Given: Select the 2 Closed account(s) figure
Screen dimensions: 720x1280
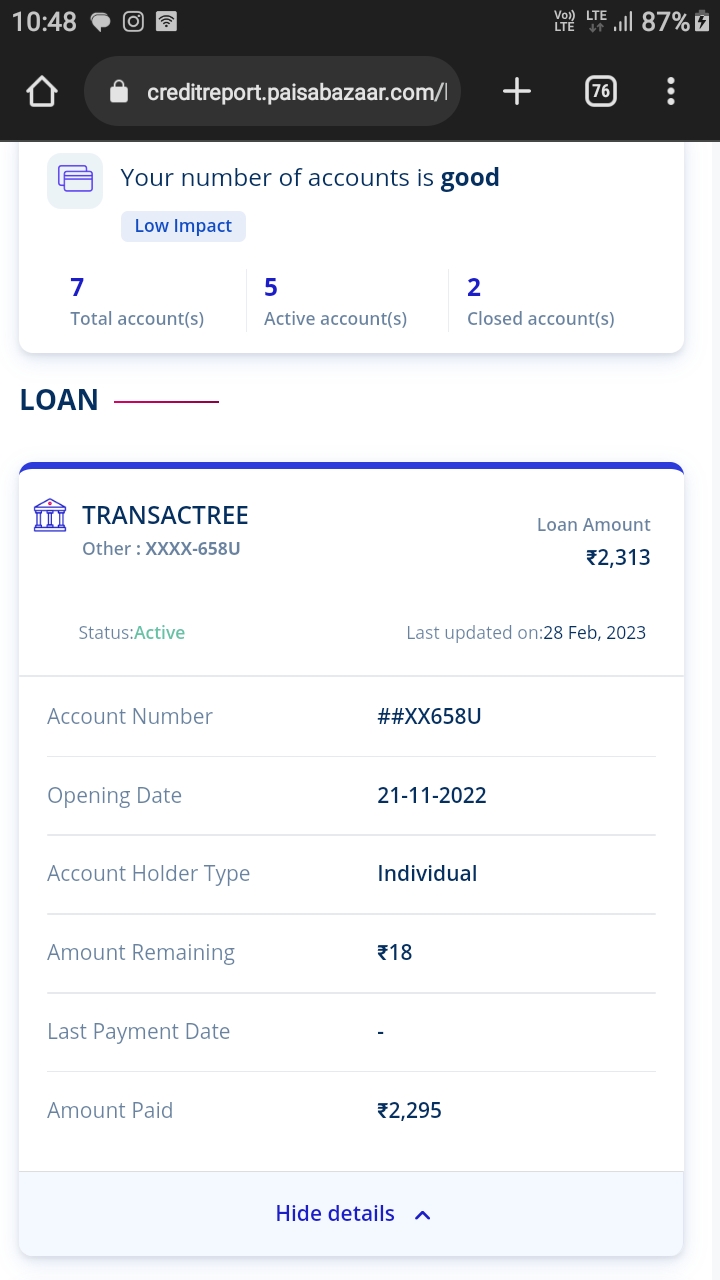Looking at the screenshot, I should pos(474,288).
